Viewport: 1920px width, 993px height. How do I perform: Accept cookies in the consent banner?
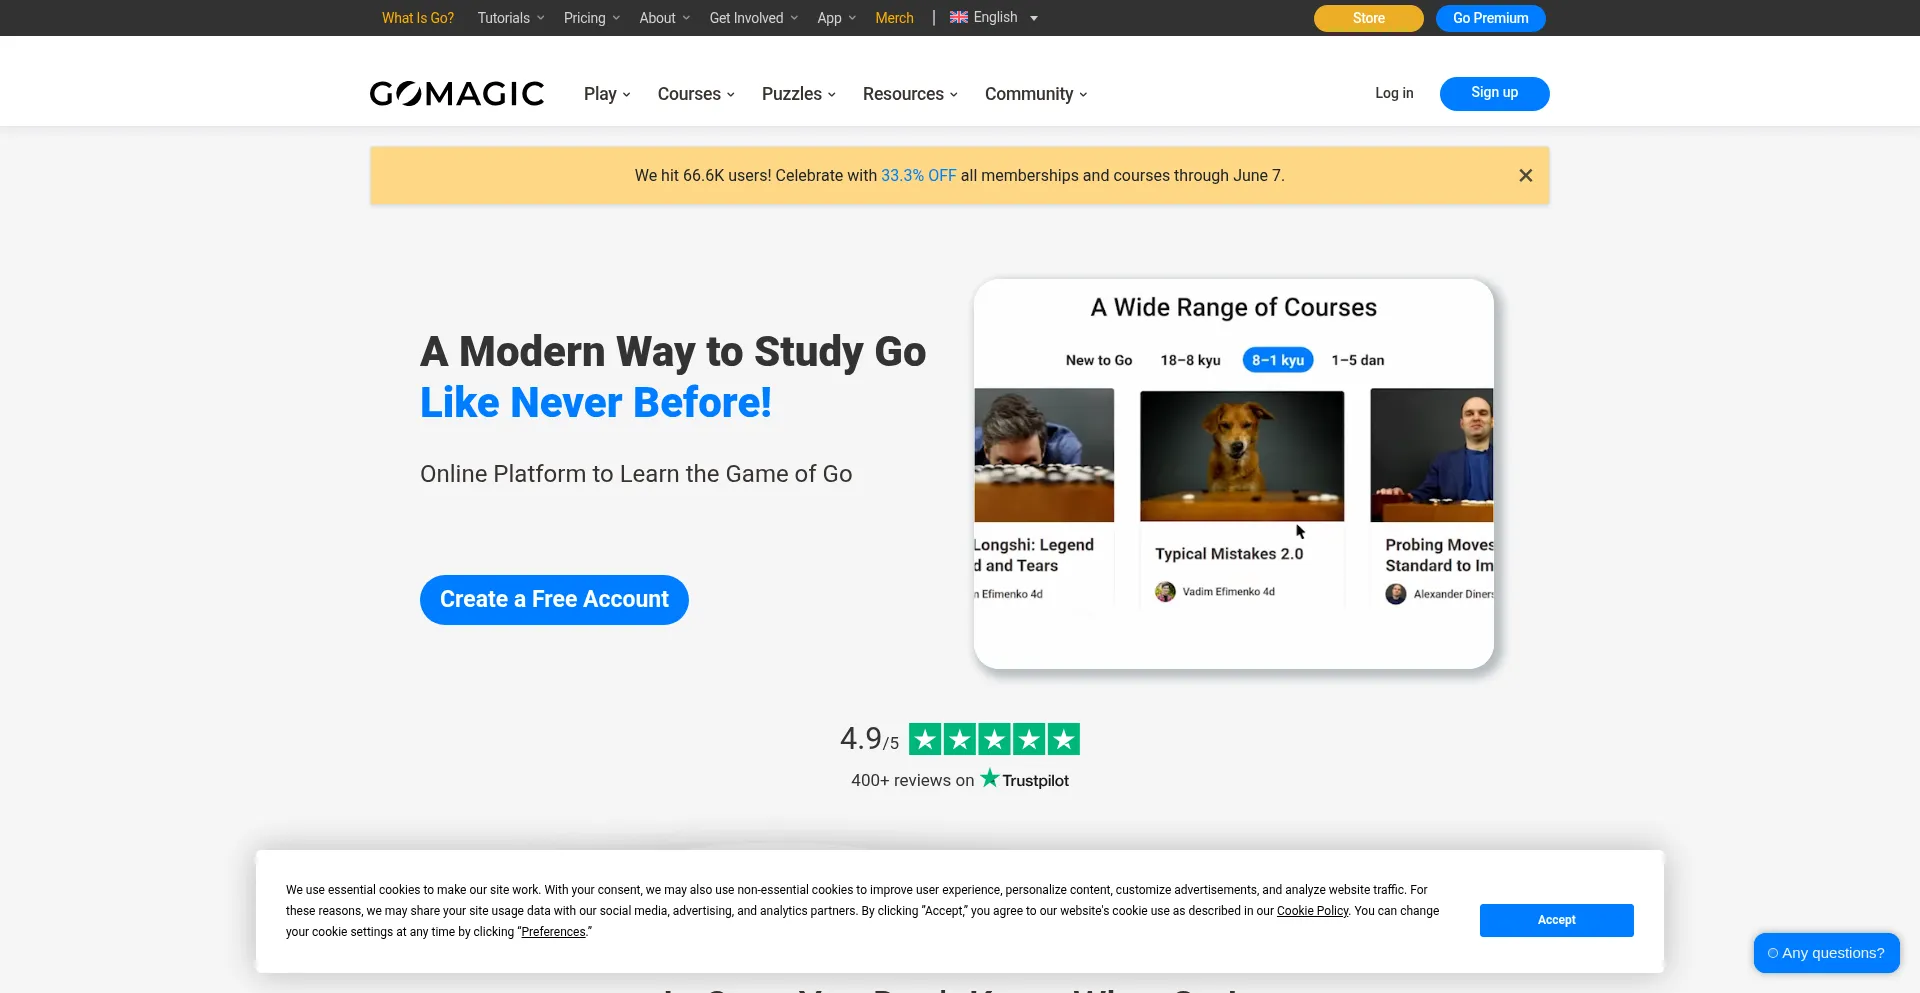click(x=1556, y=920)
